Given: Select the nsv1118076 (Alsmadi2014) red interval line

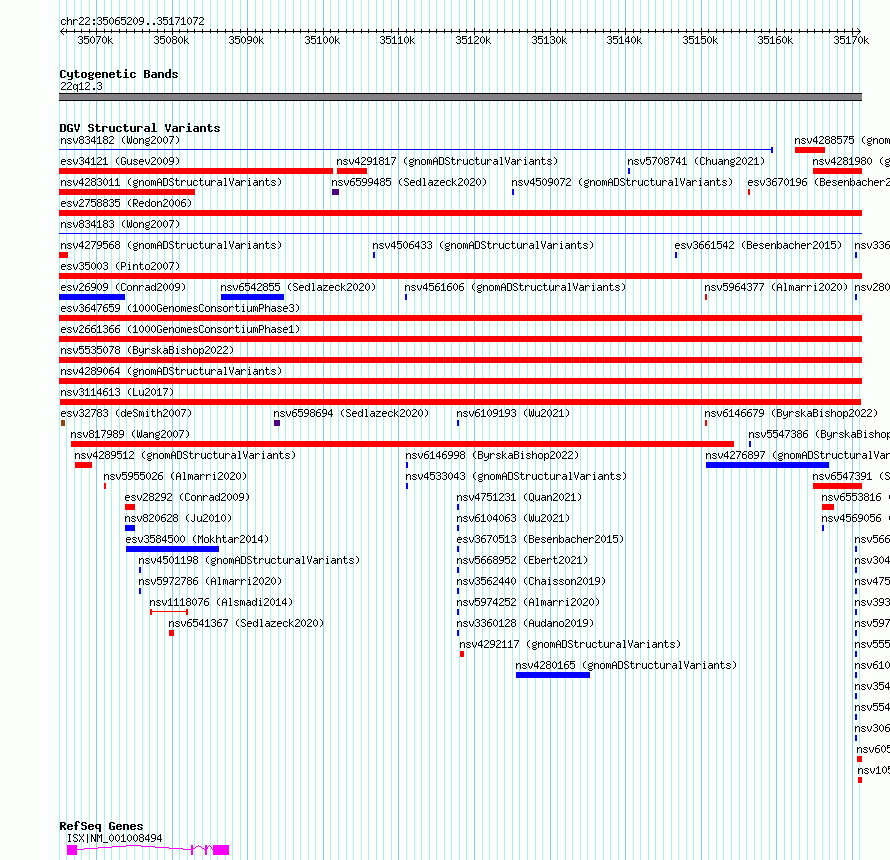Looking at the screenshot, I should point(169,612).
